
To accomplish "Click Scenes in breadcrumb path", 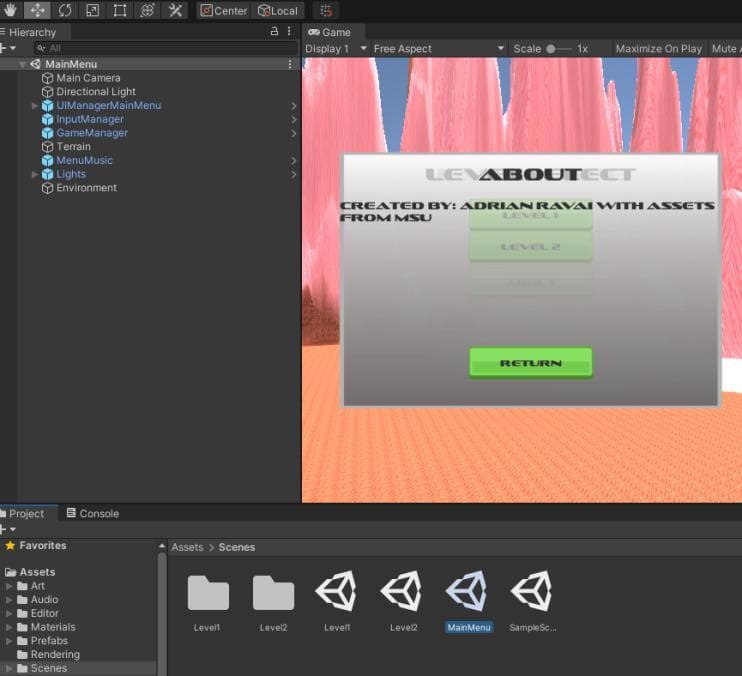I will pyautogui.click(x=237, y=547).
